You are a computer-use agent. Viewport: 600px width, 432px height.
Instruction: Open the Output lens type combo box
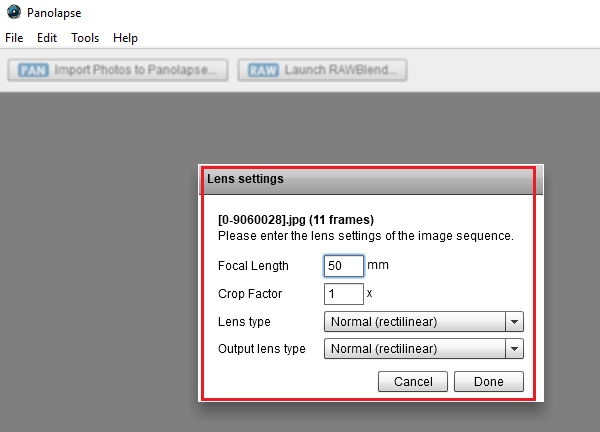pyautogui.click(x=414, y=349)
